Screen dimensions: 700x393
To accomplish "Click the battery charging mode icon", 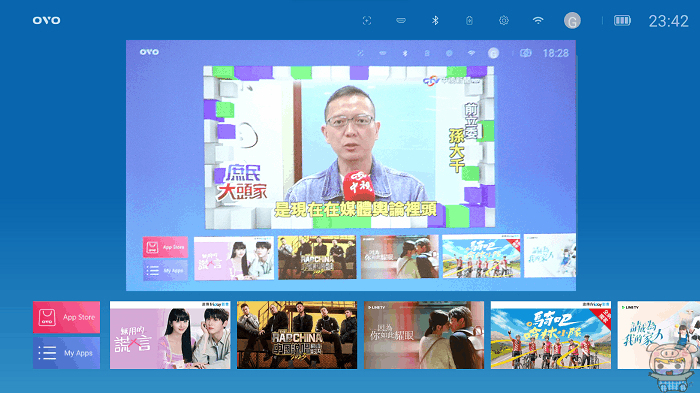I will pos(469,21).
